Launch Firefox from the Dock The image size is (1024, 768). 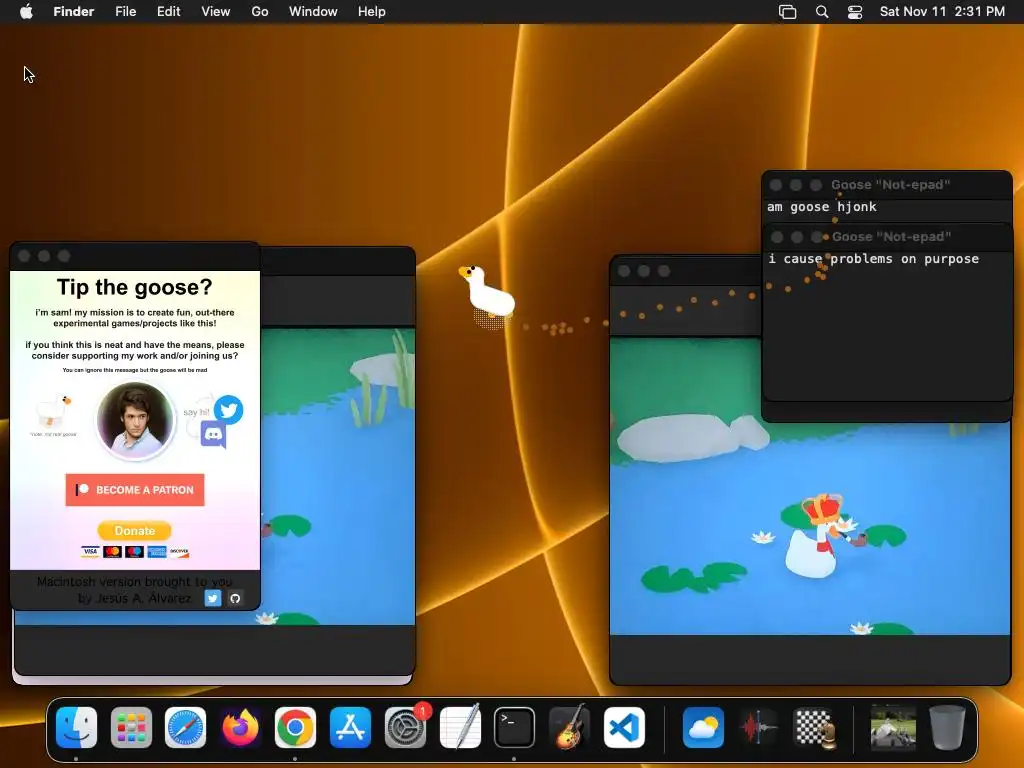240,727
